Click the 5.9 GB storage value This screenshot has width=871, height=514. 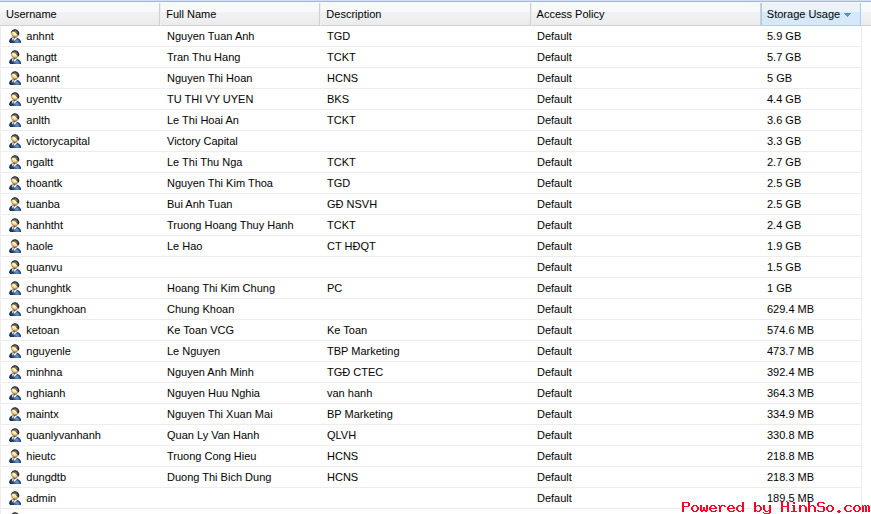(783, 36)
